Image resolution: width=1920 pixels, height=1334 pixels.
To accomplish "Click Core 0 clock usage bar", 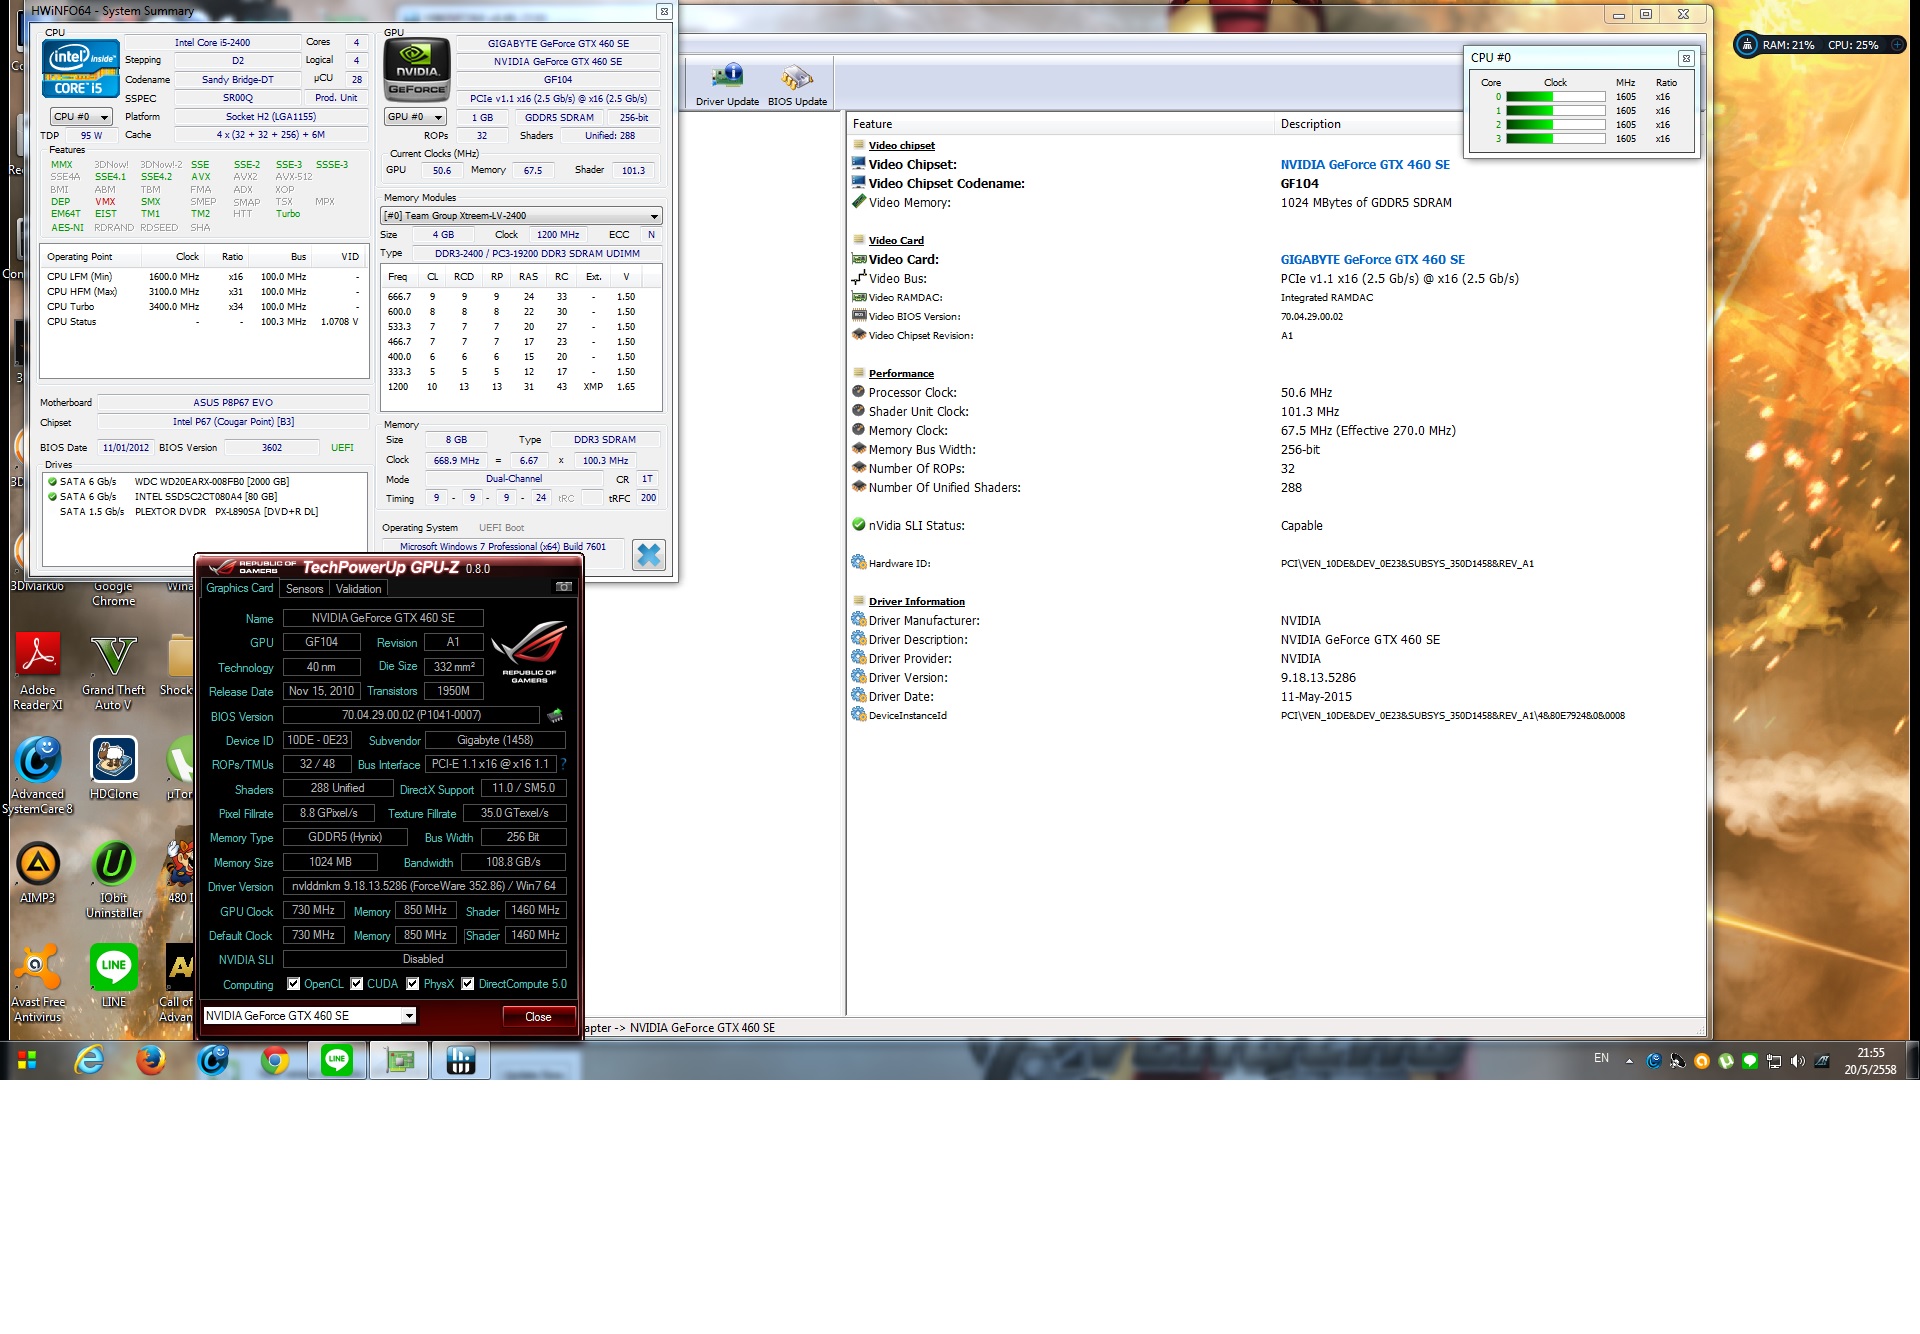I will [1555, 97].
